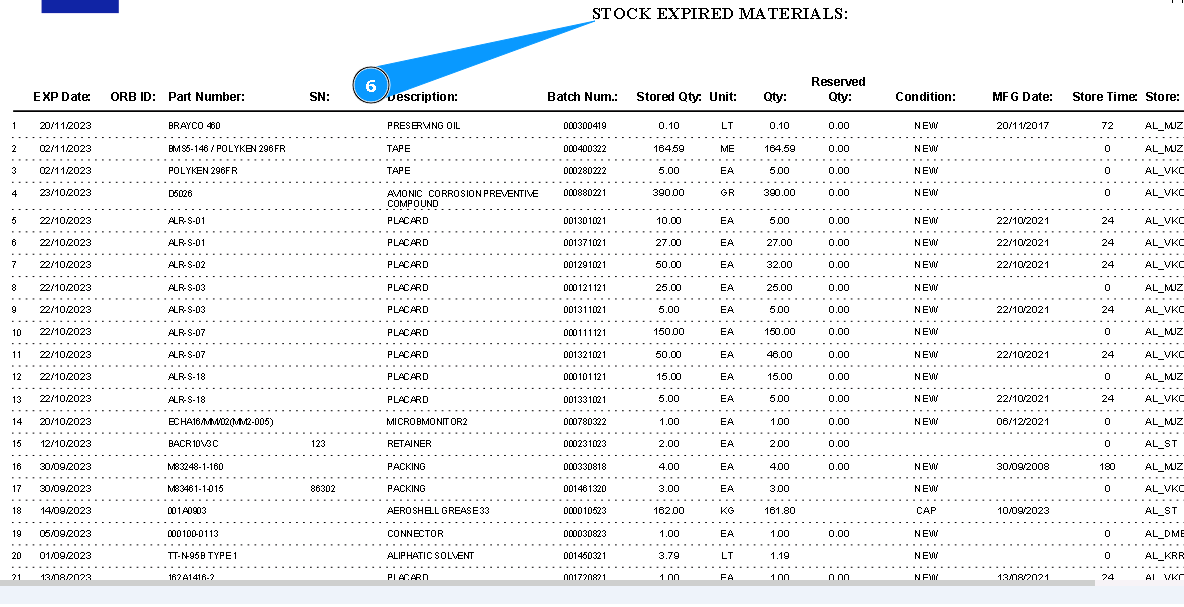This screenshot has height=607, width=1184.
Task: Click the PRESERVING OIL description
Action: (x=423, y=126)
